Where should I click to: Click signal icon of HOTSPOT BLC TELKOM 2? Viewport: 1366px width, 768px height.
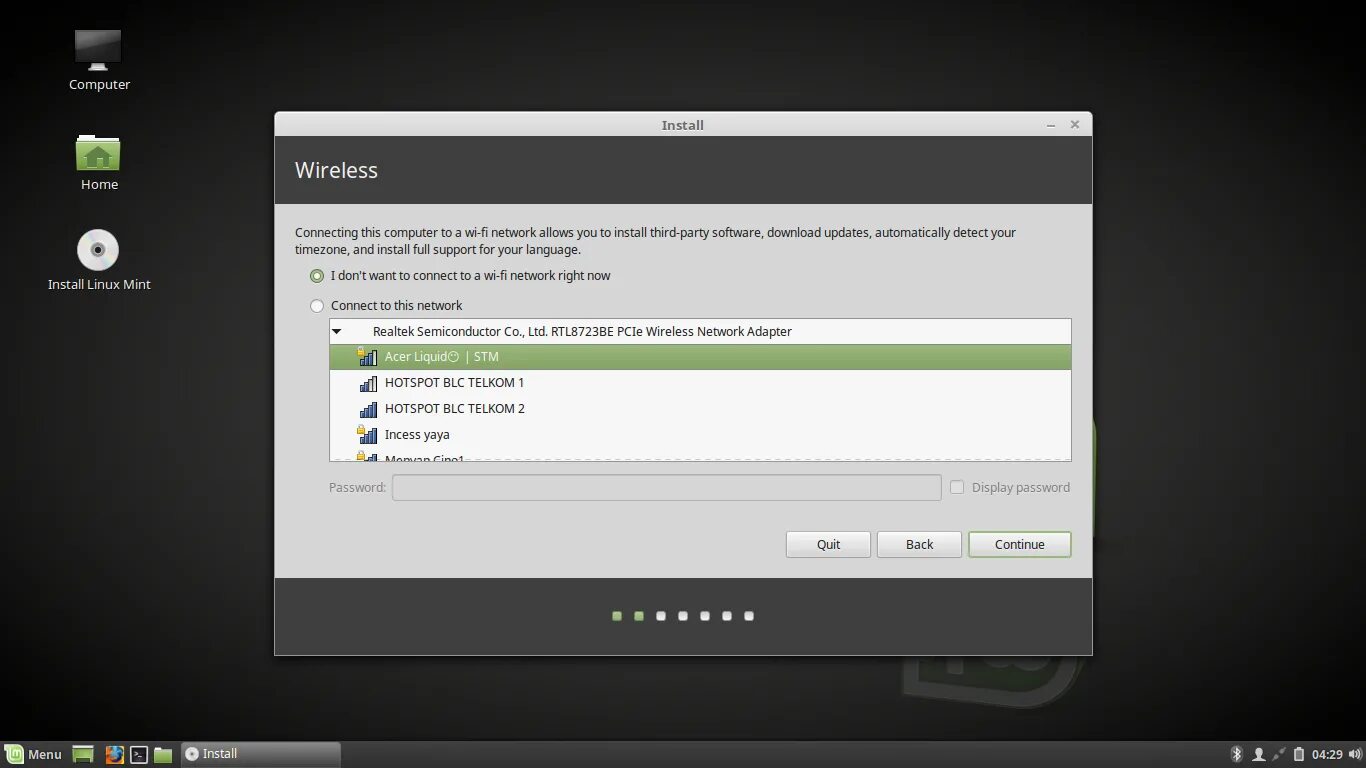(x=368, y=409)
